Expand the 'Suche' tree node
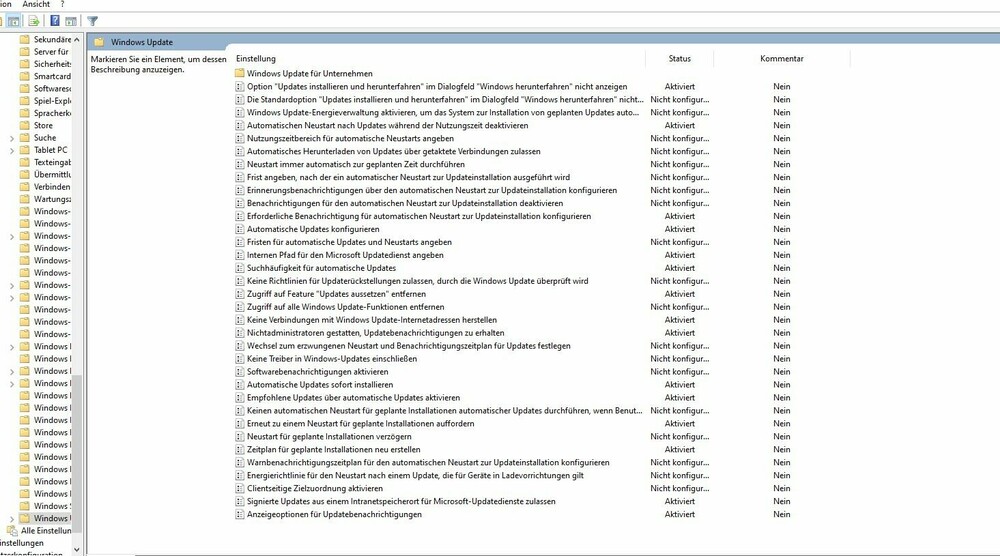Viewport: 1000px width, 556px height. 11,138
